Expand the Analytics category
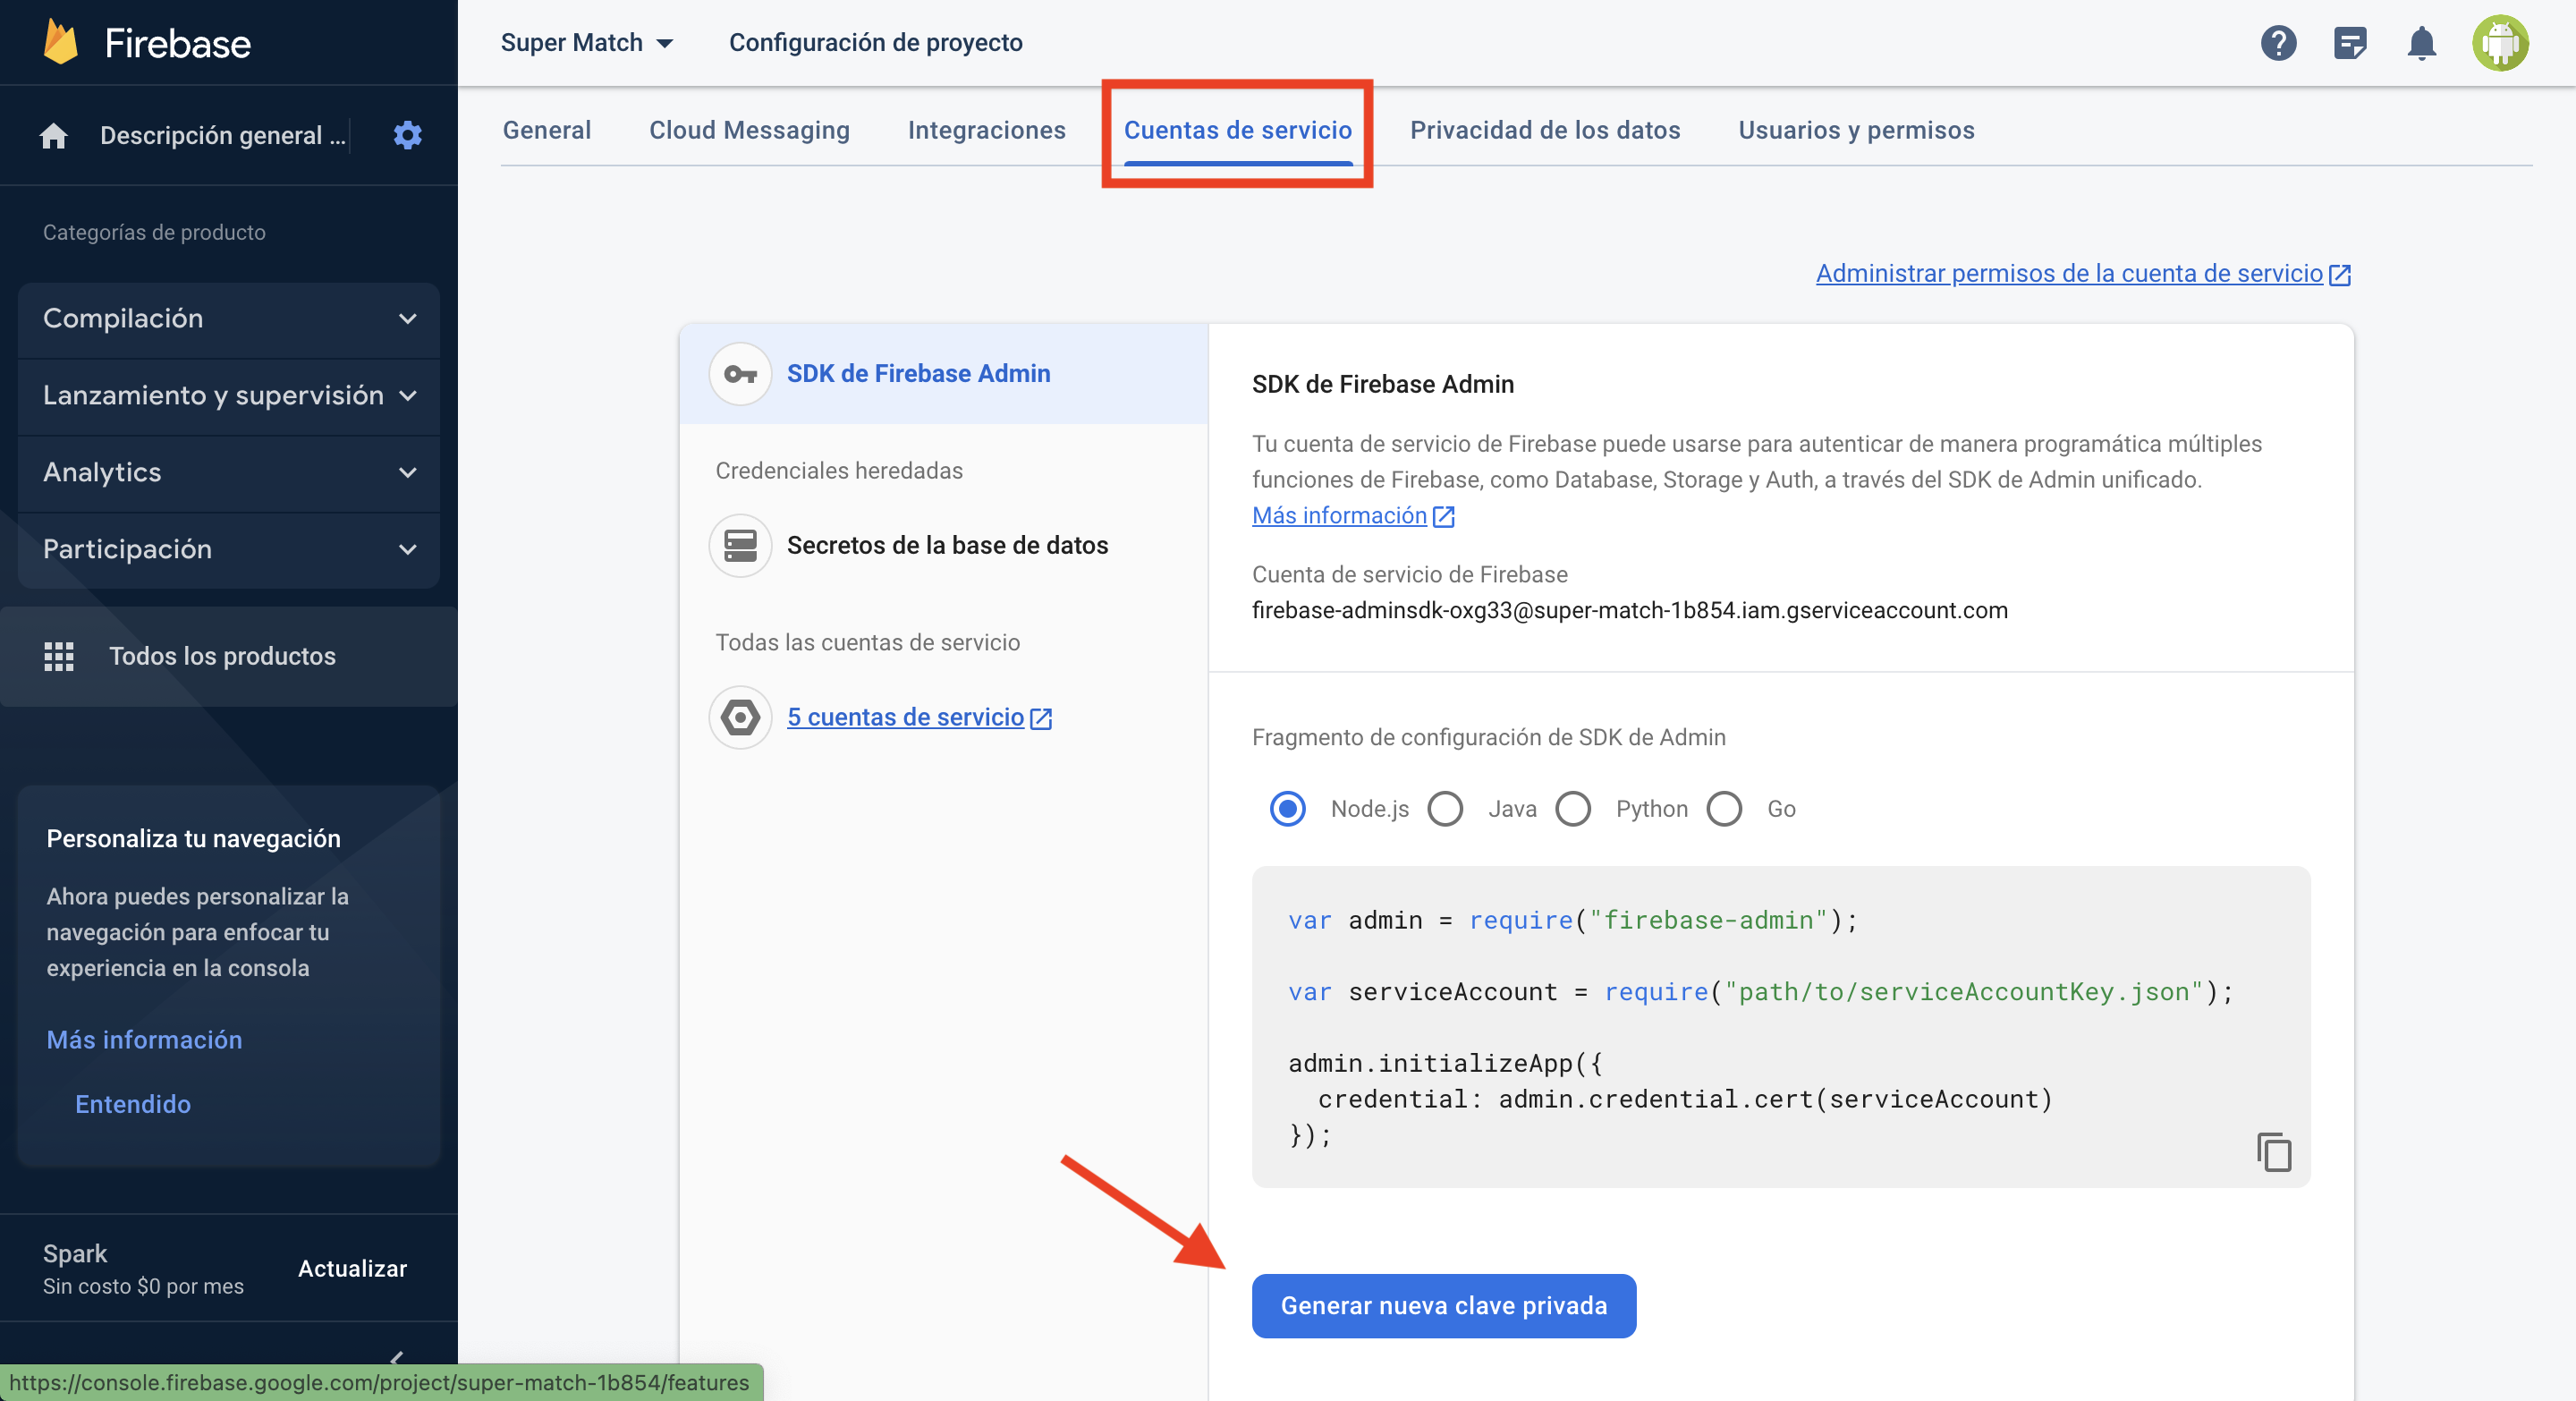Screen dimensions: 2576x1401 click(x=229, y=472)
